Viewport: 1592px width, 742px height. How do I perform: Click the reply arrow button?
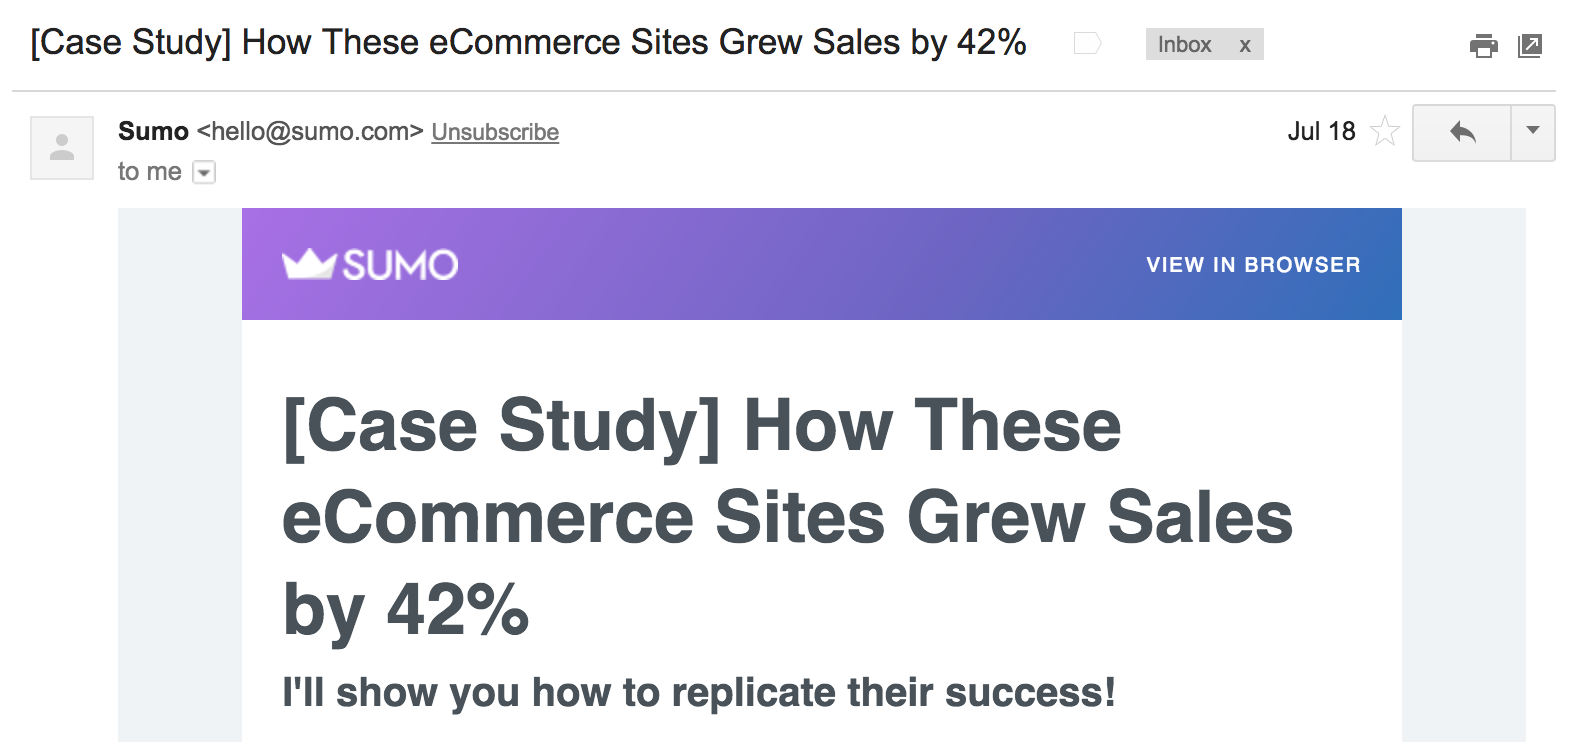pyautogui.click(x=1462, y=132)
